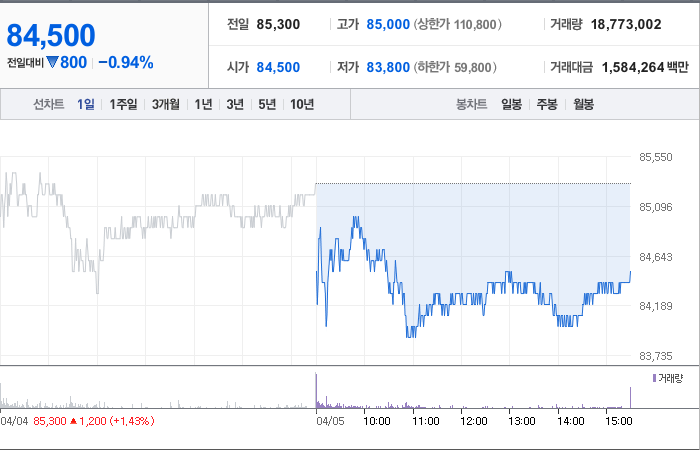The width and height of the screenshot is (700, 450).
Task: Click the tall opening volume bar at 04/05
Action: coord(317,391)
